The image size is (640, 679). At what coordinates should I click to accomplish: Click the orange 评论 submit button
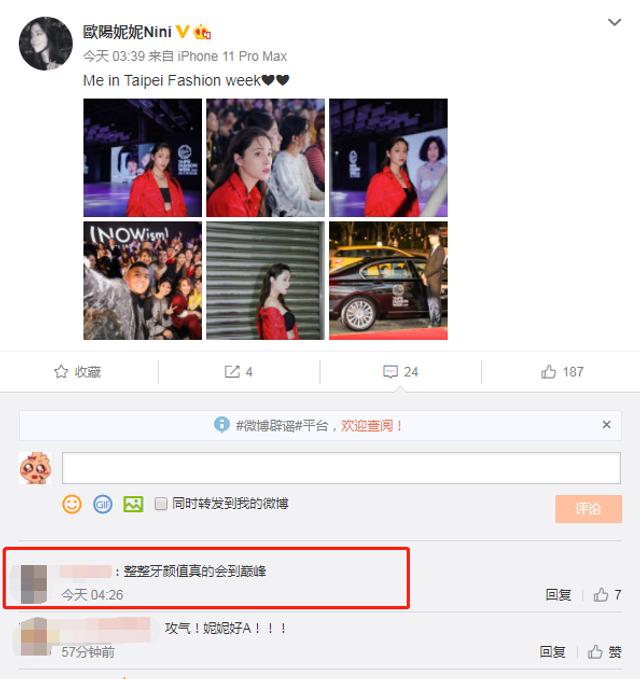pos(588,509)
